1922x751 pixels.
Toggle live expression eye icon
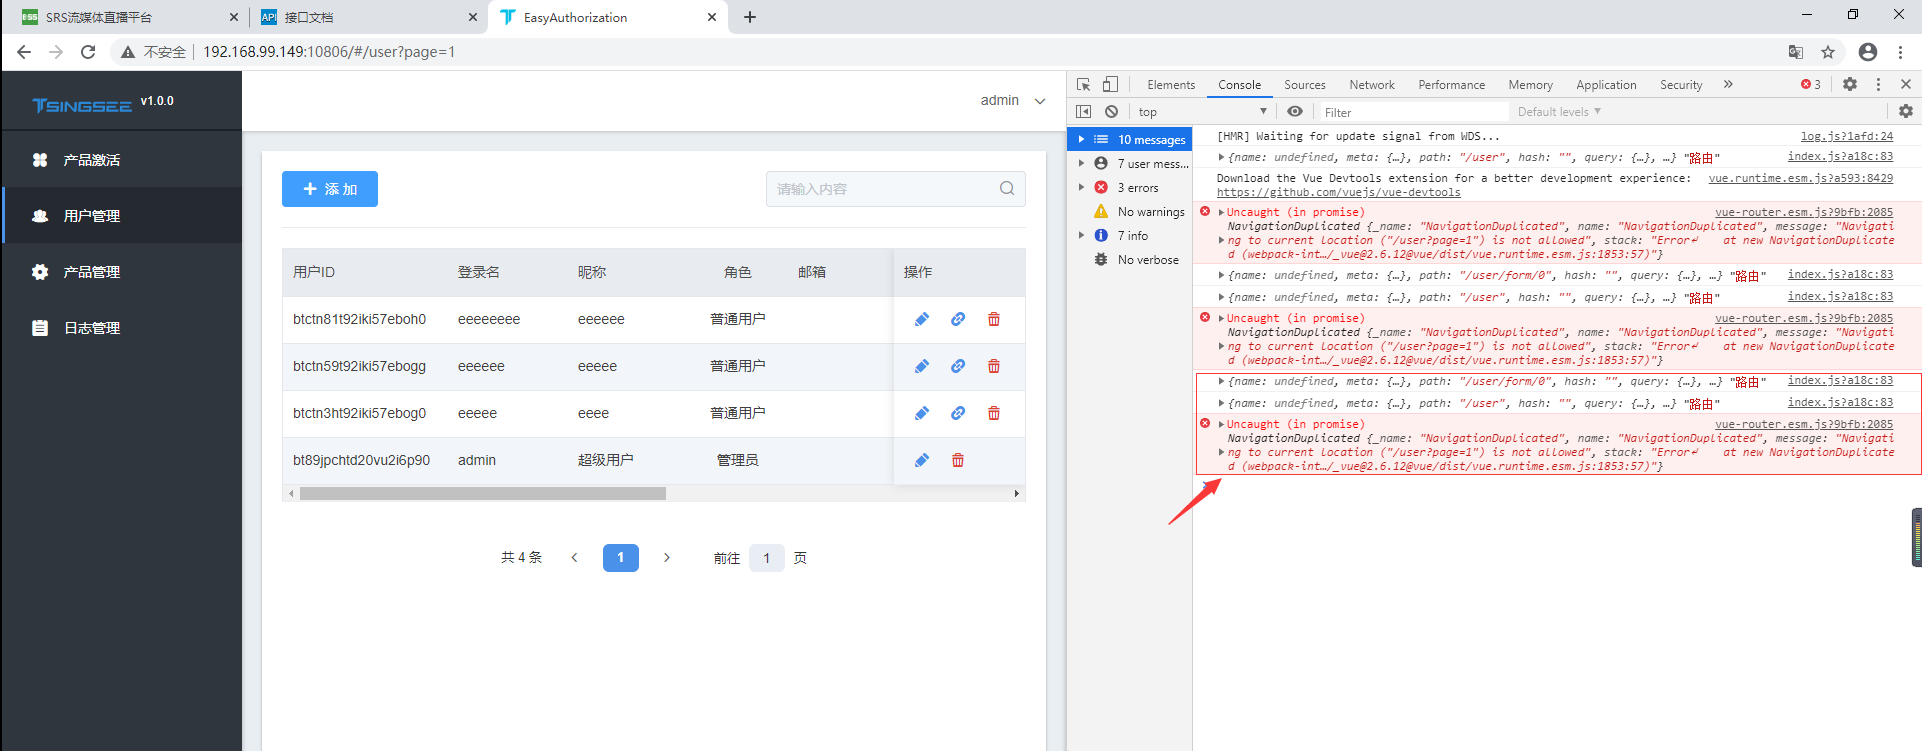[x=1295, y=112]
